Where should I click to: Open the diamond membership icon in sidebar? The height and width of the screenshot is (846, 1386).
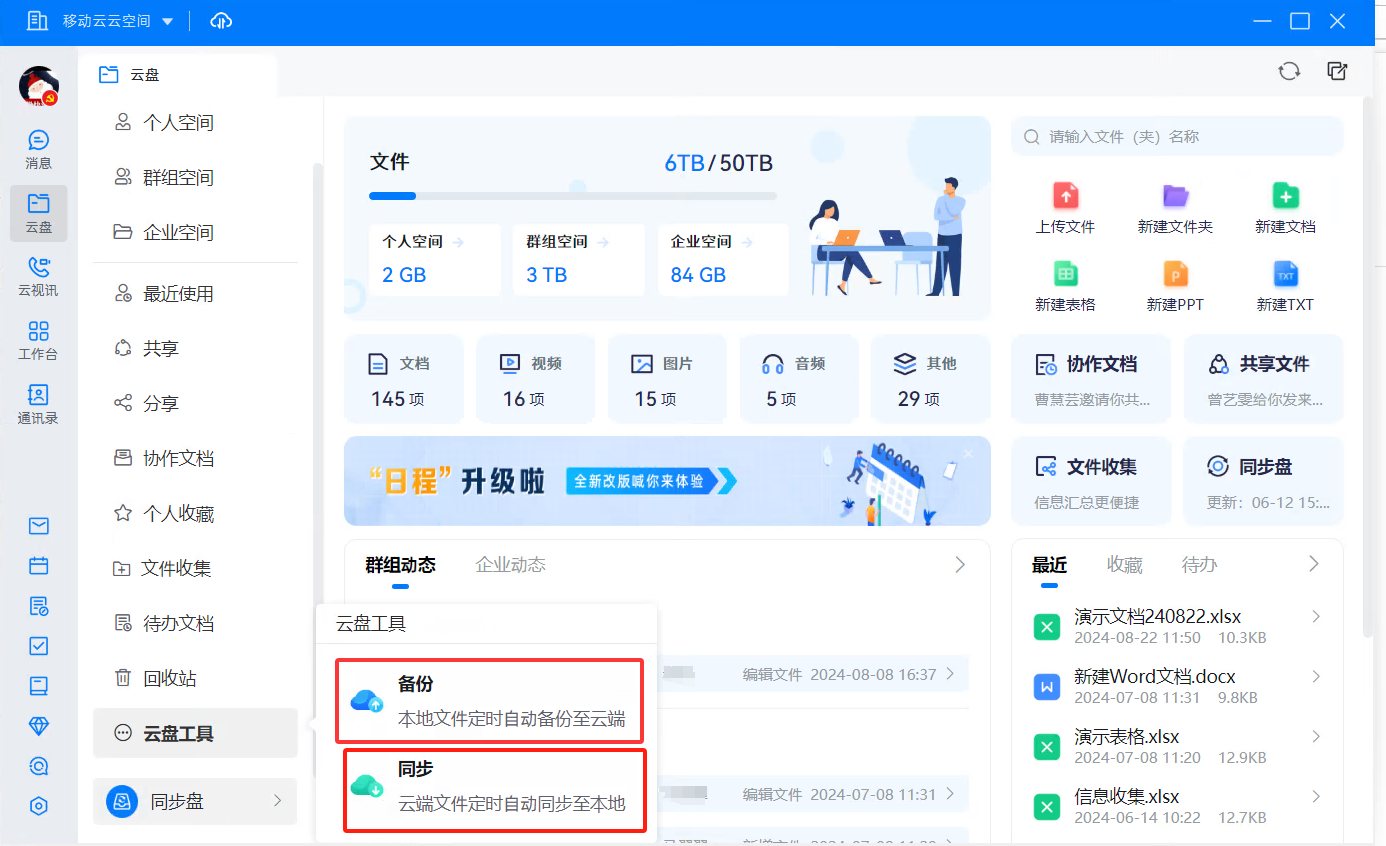pos(39,726)
